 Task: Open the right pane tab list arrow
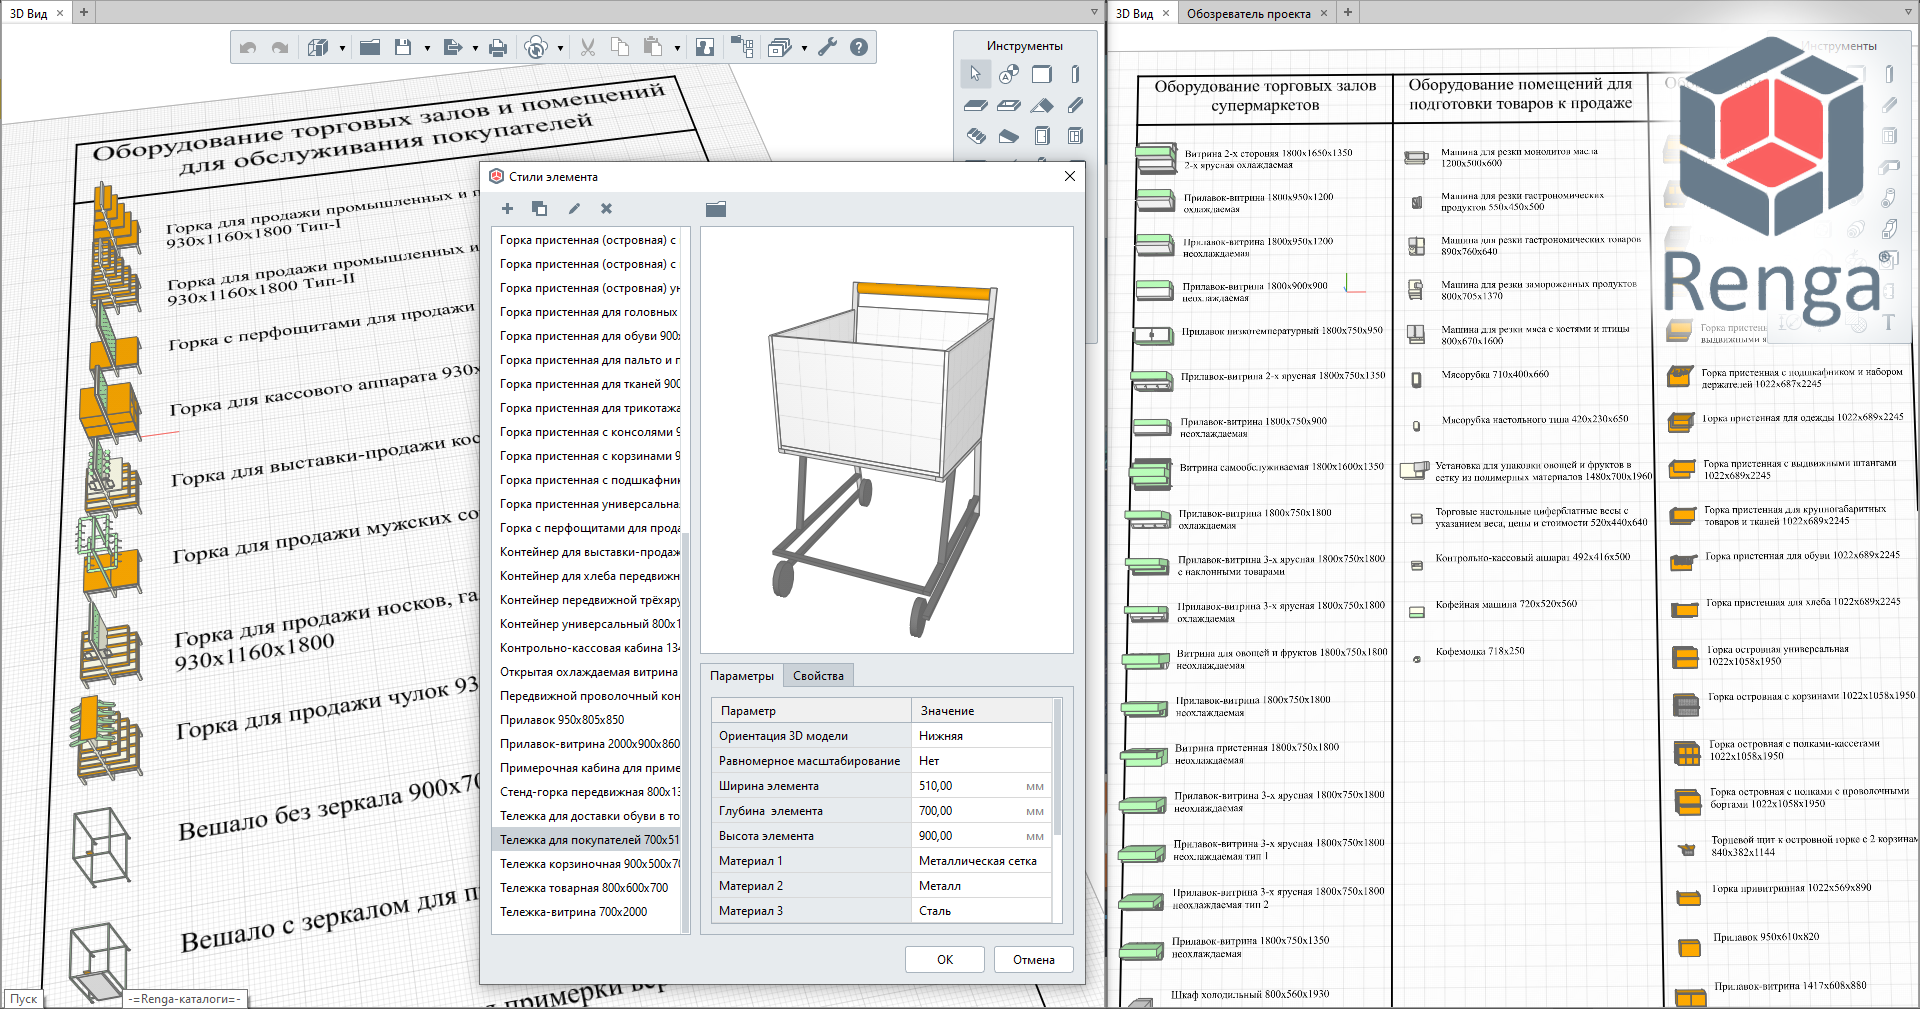[1908, 12]
